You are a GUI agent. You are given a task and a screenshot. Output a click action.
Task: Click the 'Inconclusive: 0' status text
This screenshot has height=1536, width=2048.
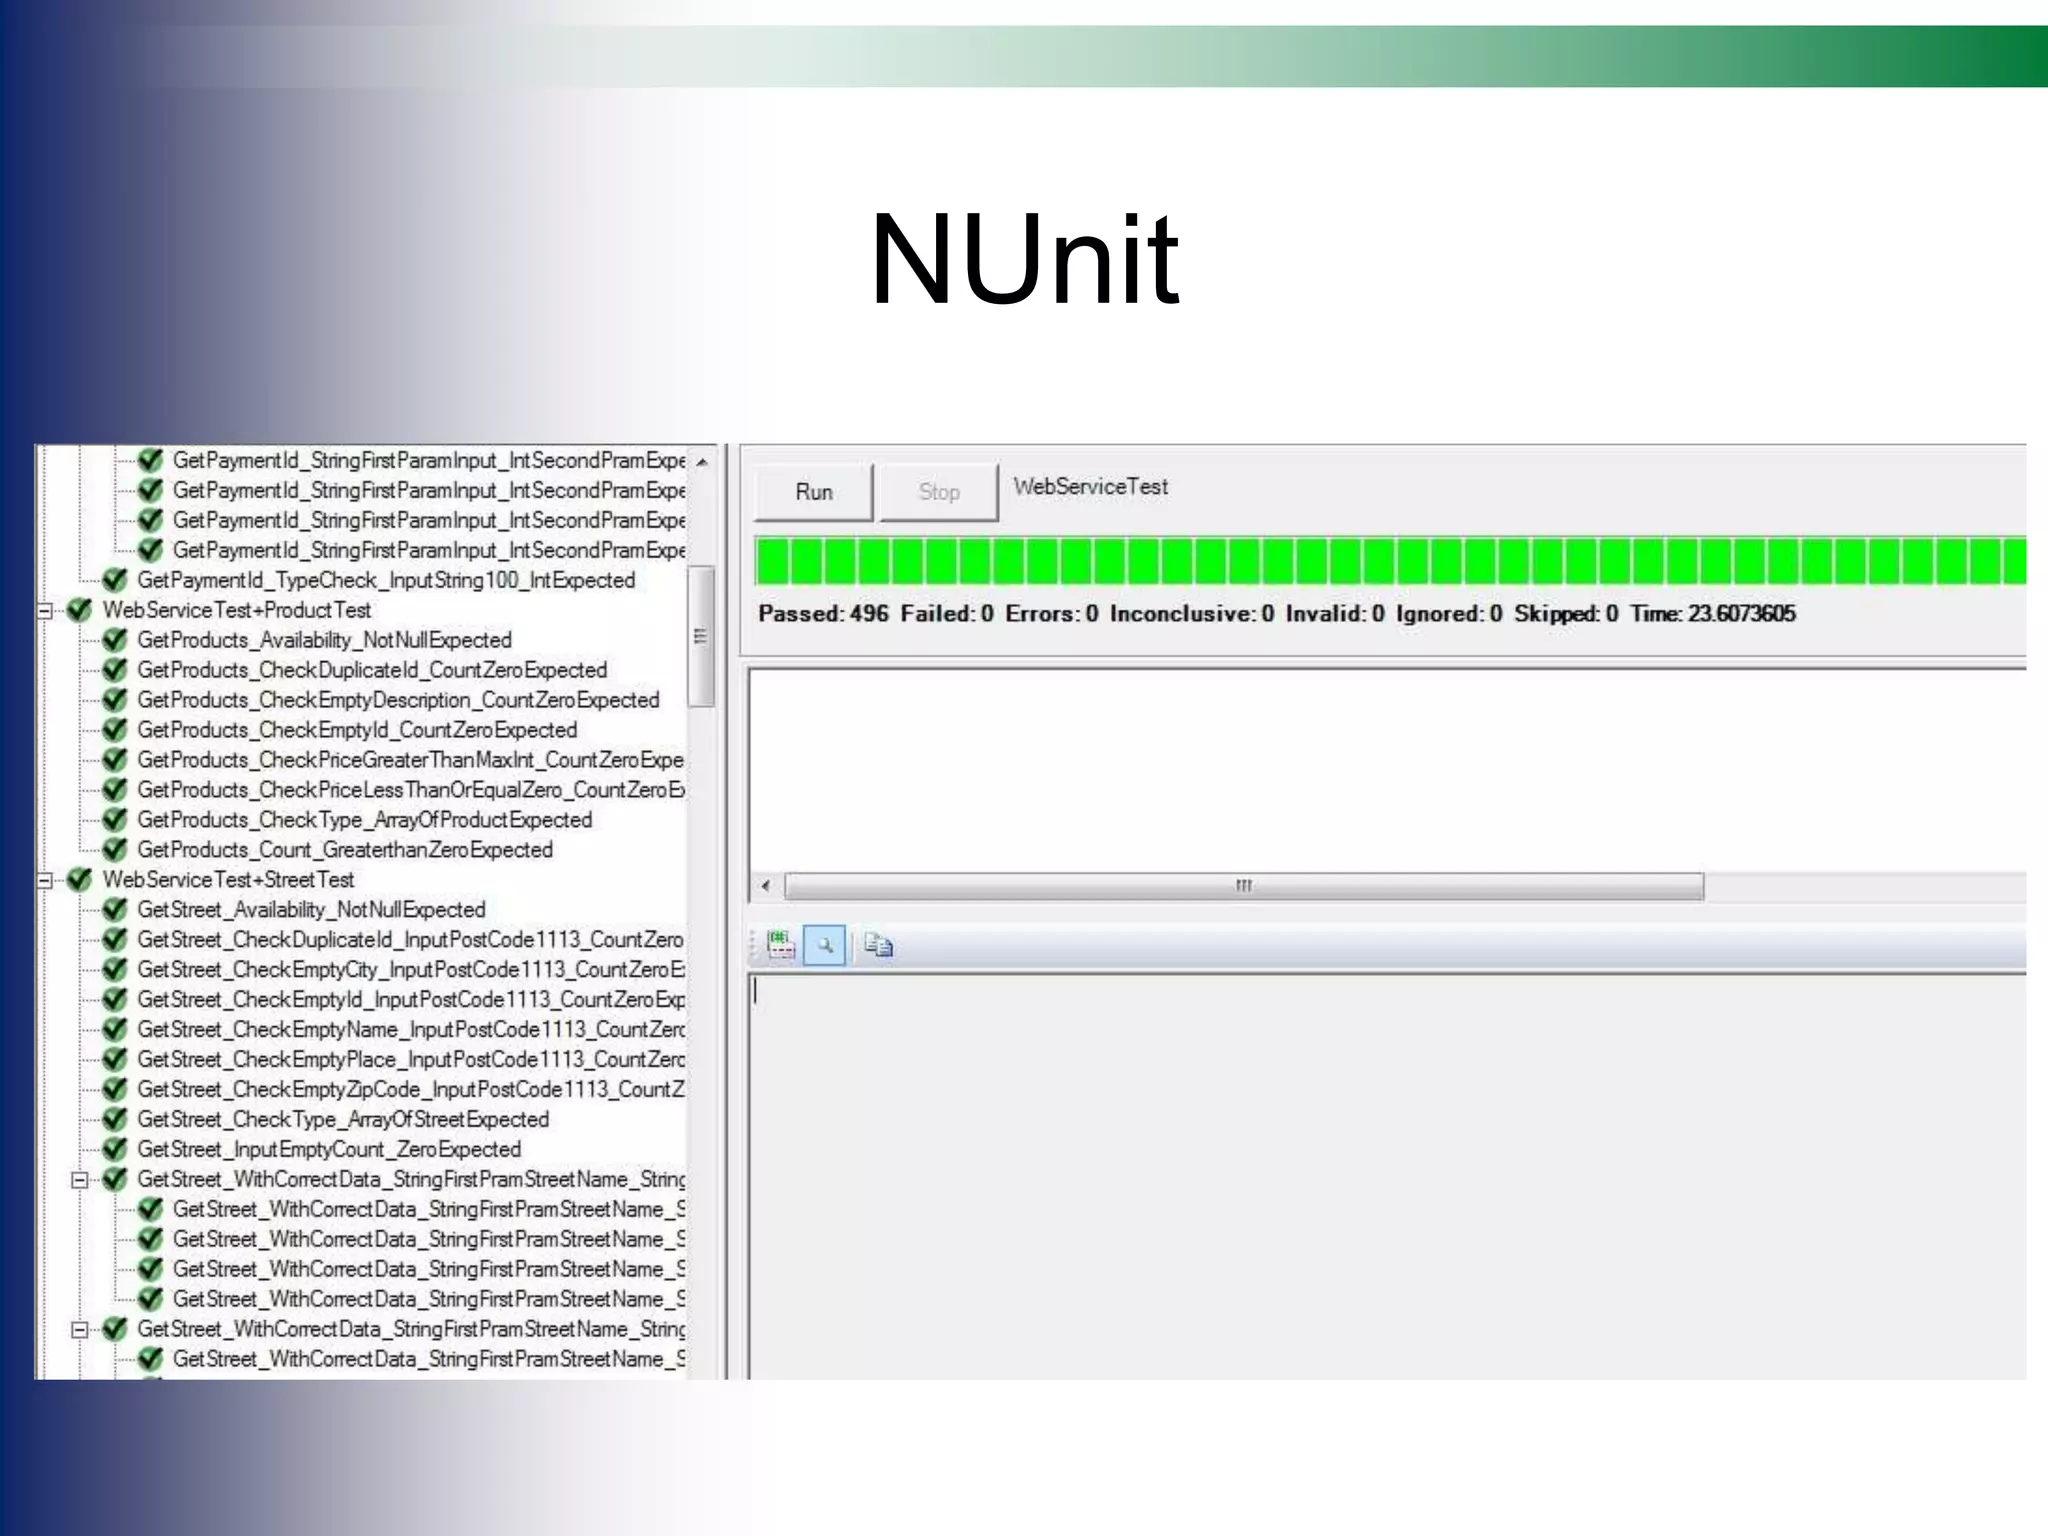[1192, 614]
